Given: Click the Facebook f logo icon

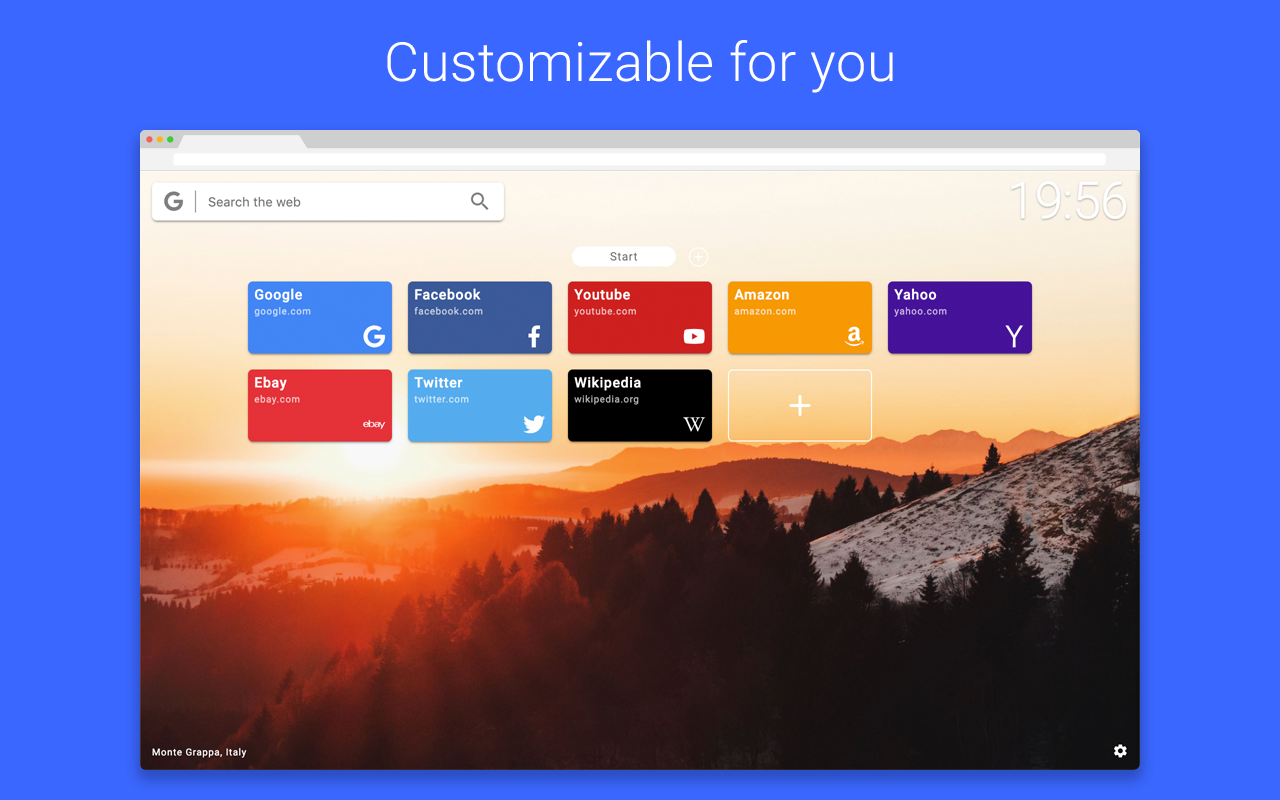Looking at the screenshot, I should 534,337.
